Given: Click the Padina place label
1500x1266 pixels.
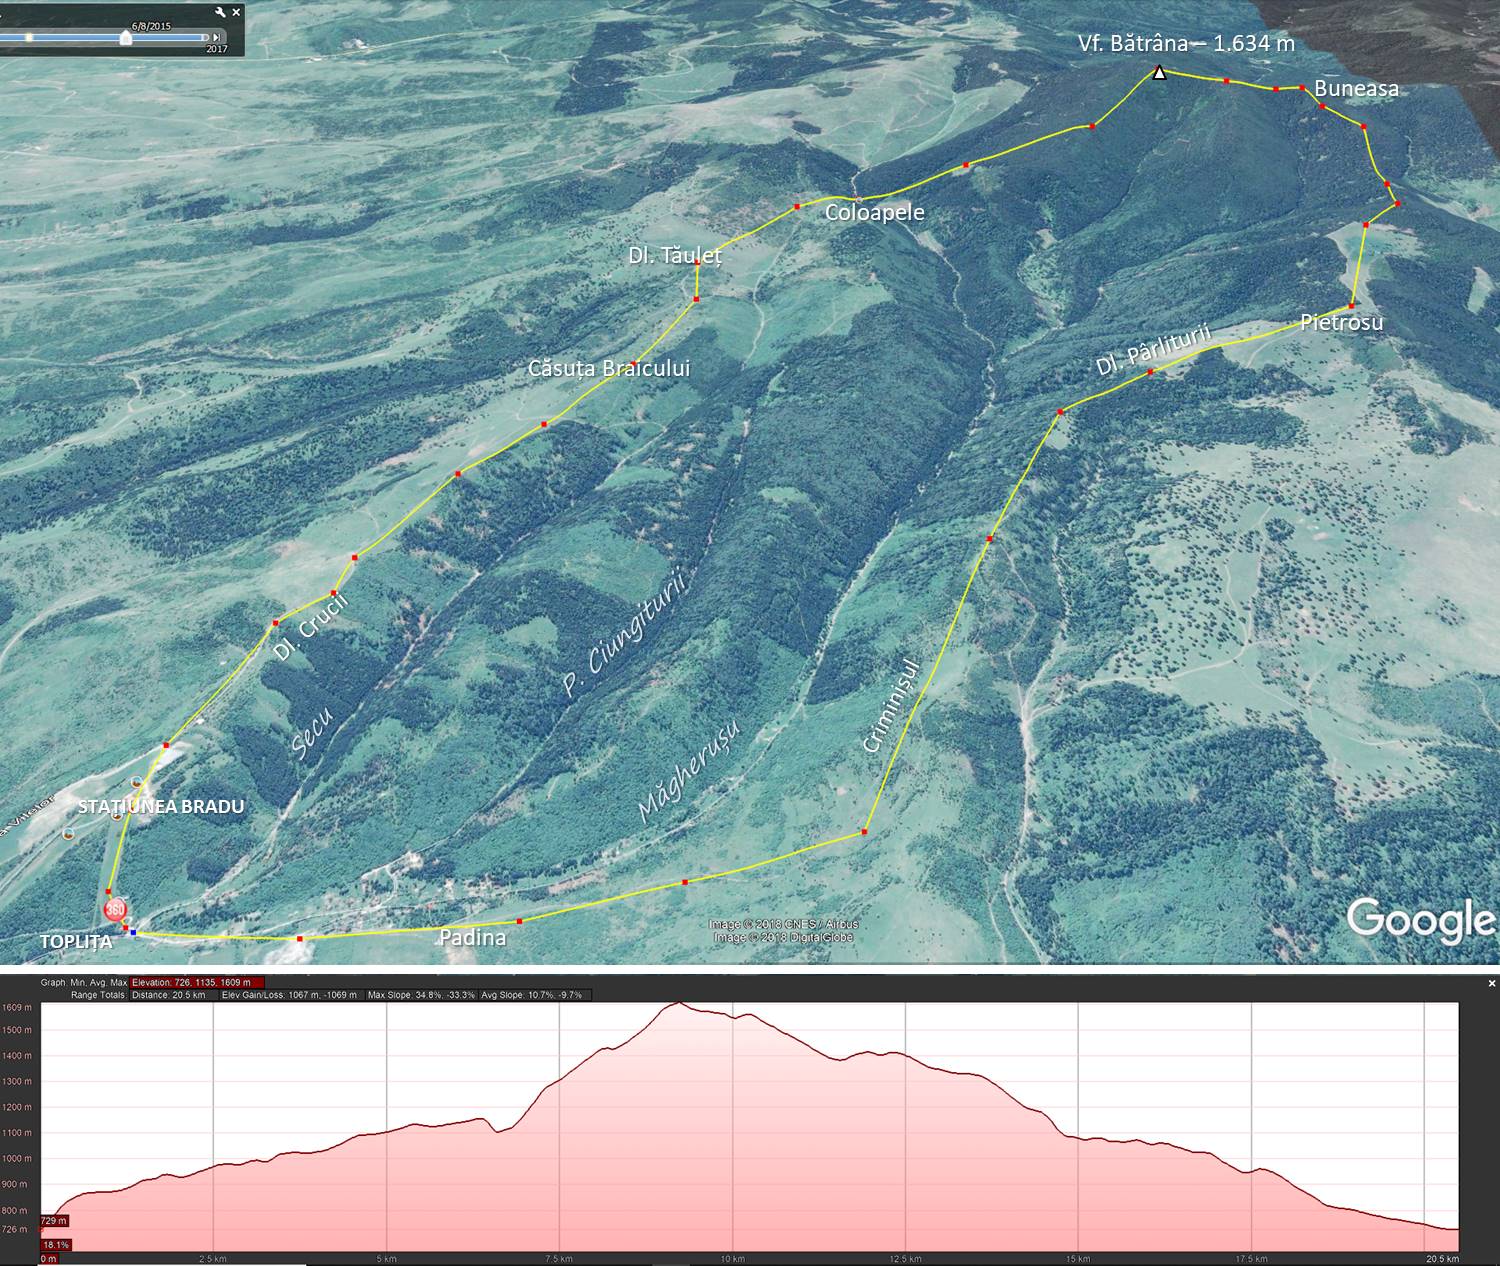Looking at the screenshot, I should [472, 938].
